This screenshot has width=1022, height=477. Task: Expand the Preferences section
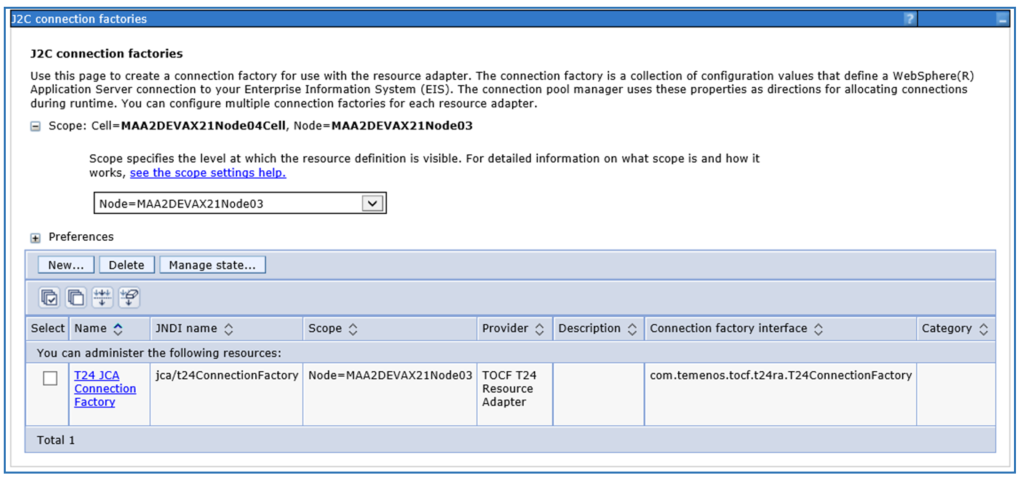[x=36, y=238]
